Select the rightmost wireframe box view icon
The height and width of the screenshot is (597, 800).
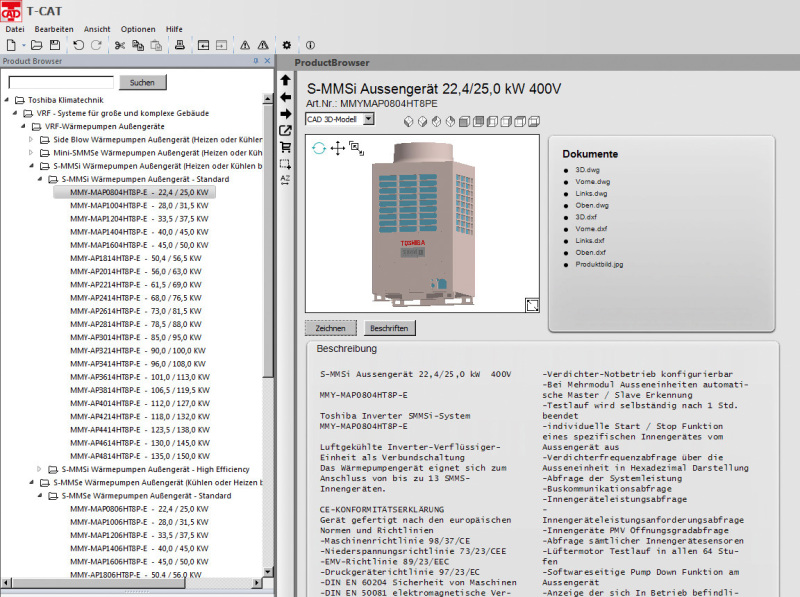pyautogui.click(x=534, y=121)
